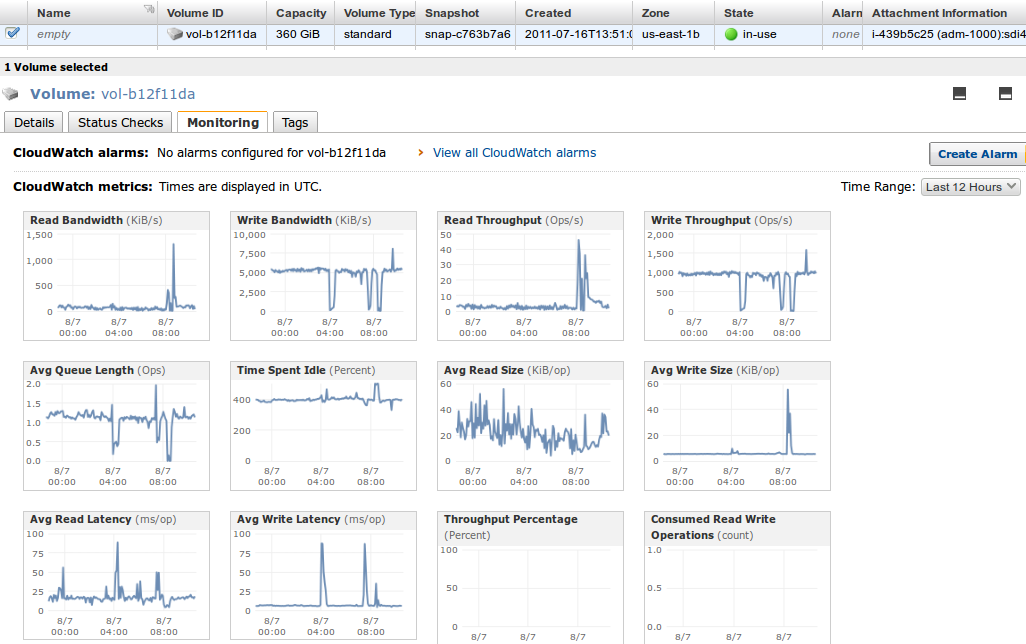Click the us-east-1b zone cell
This screenshot has width=1026, height=644.
click(x=671, y=34)
